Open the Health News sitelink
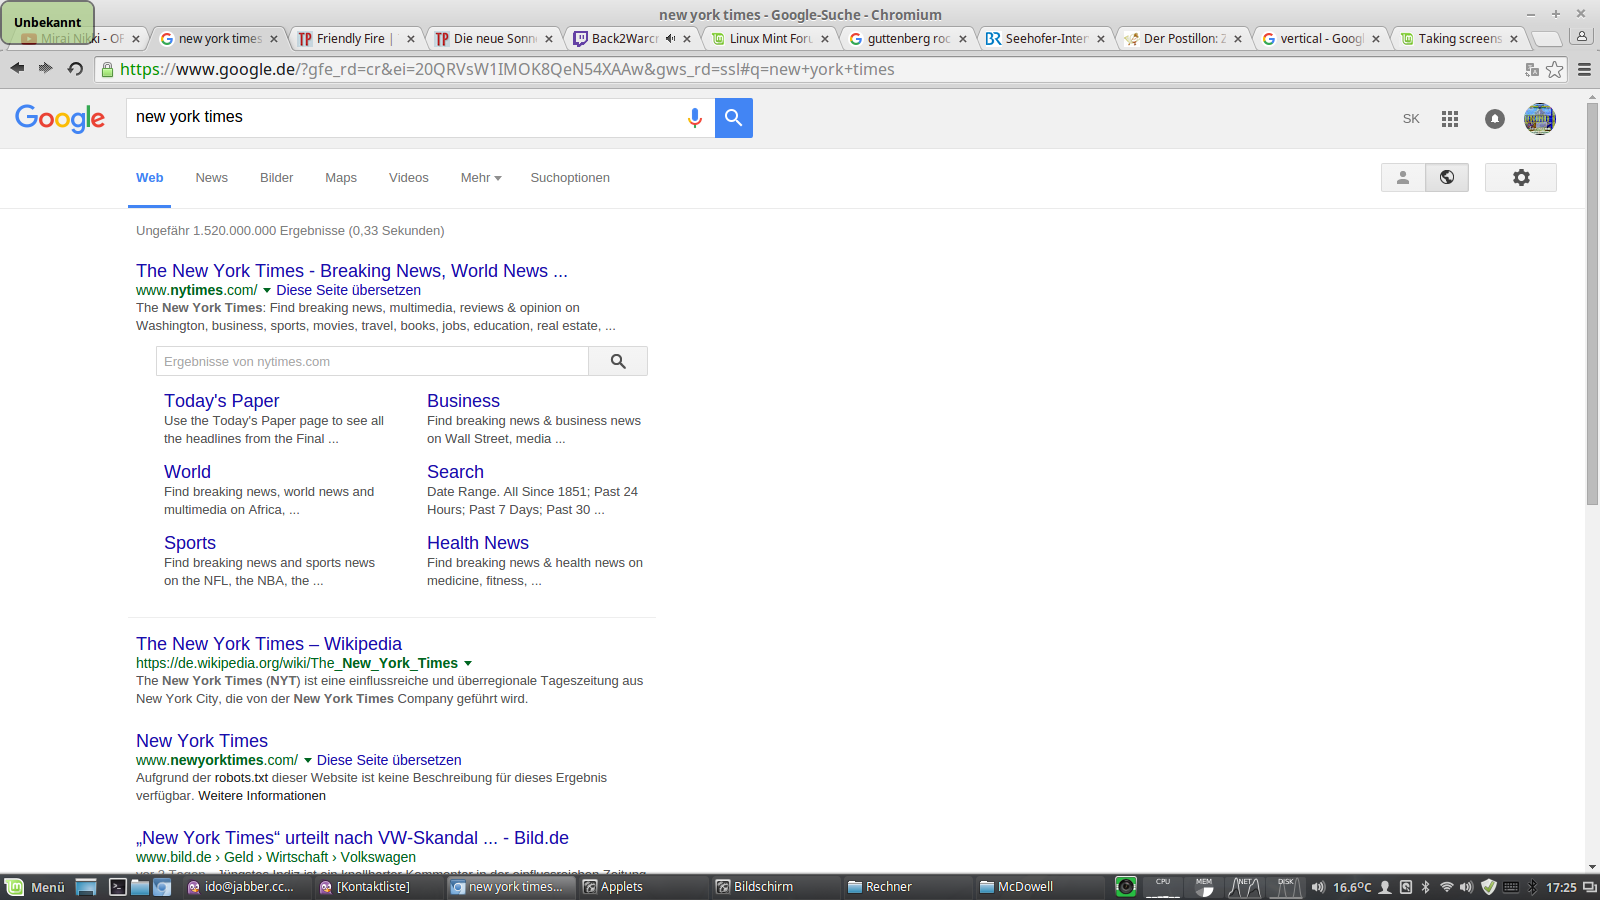 tap(478, 543)
